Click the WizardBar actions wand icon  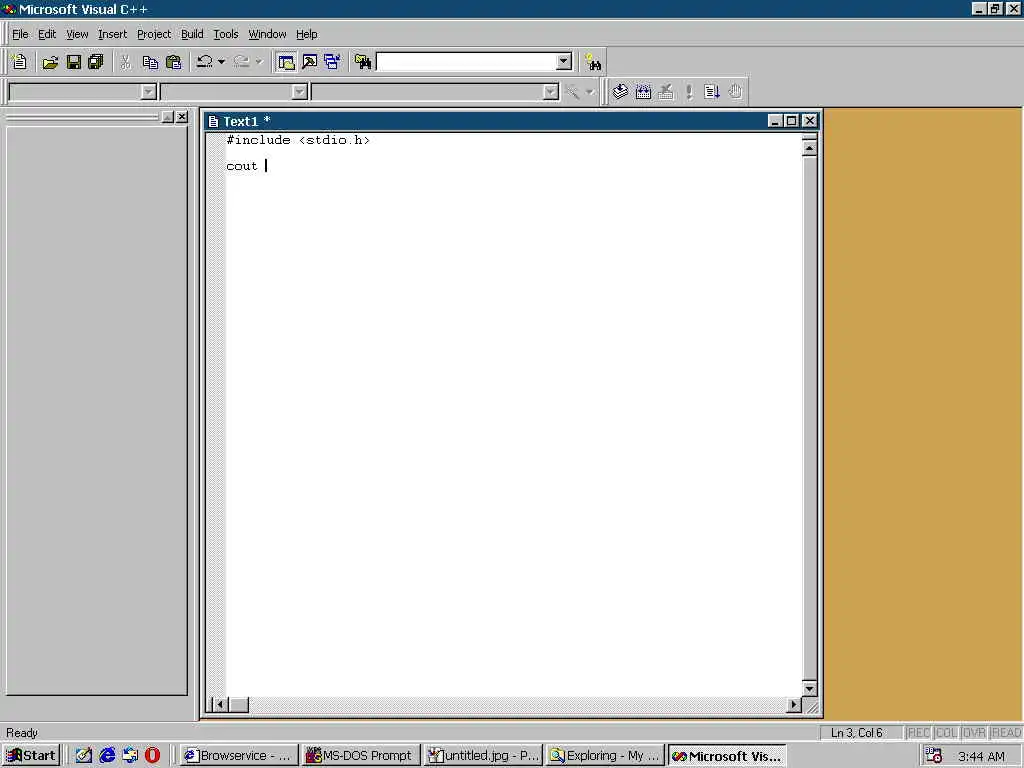[573, 92]
